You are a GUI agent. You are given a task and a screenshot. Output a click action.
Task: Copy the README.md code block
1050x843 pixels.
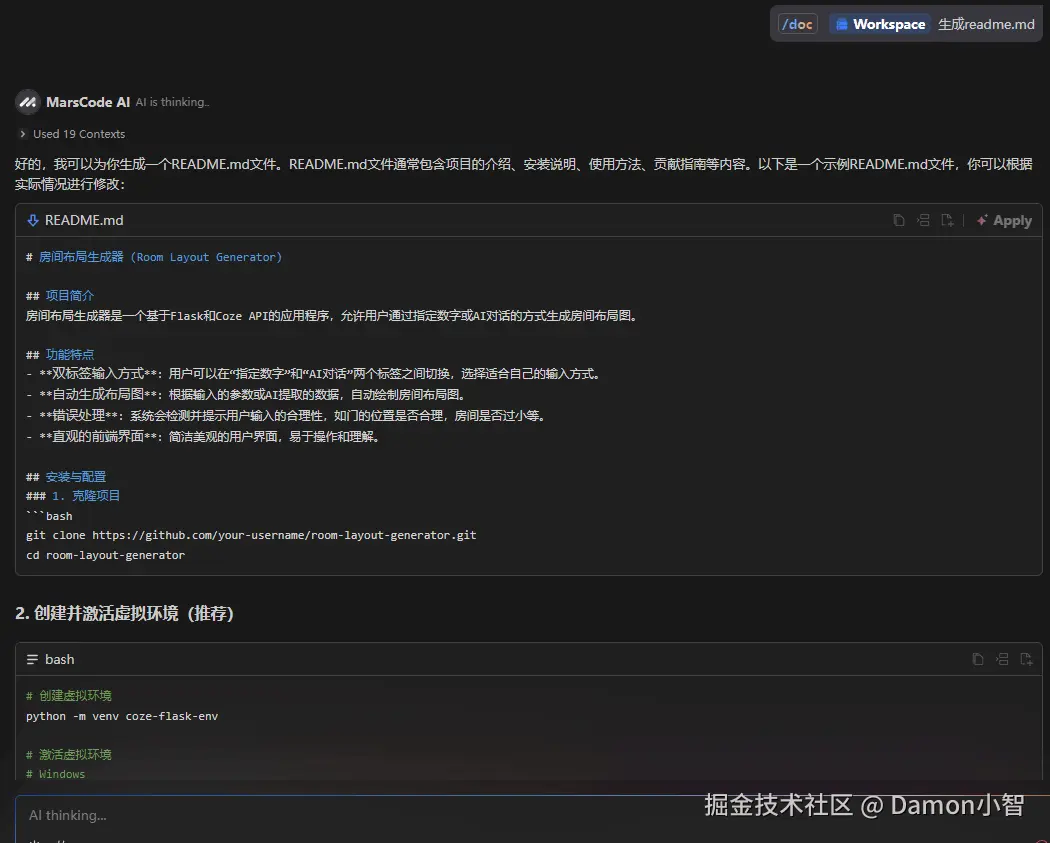point(899,220)
